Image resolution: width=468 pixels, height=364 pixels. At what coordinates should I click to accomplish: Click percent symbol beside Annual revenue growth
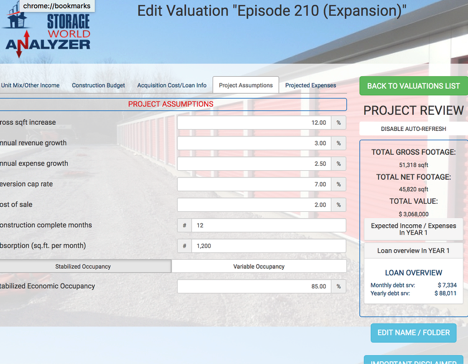[339, 143]
